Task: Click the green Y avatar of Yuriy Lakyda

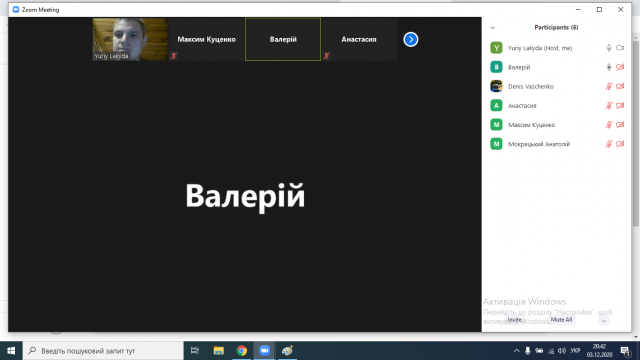Action: pyautogui.click(x=496, y=48)
